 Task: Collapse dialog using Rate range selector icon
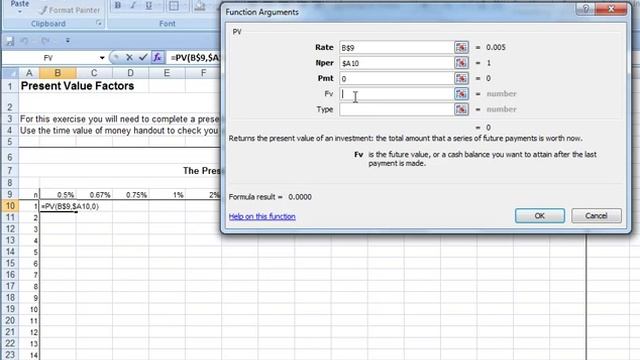tap(461, 47)
